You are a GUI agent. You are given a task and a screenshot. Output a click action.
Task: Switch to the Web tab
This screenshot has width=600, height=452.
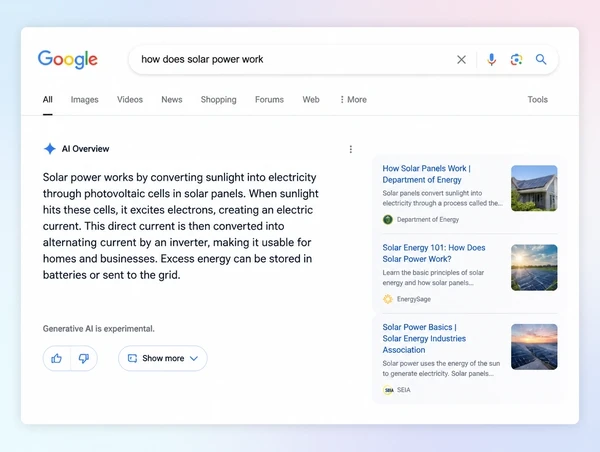[311, 100]
